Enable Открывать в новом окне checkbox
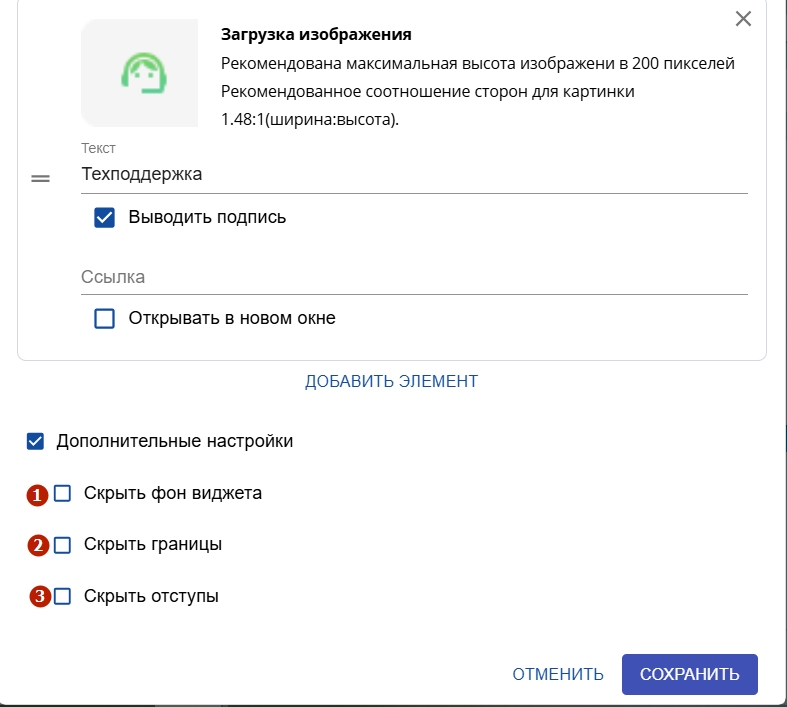Image resolution: width=787 pixels, height=707 pixels. (104, 319)
